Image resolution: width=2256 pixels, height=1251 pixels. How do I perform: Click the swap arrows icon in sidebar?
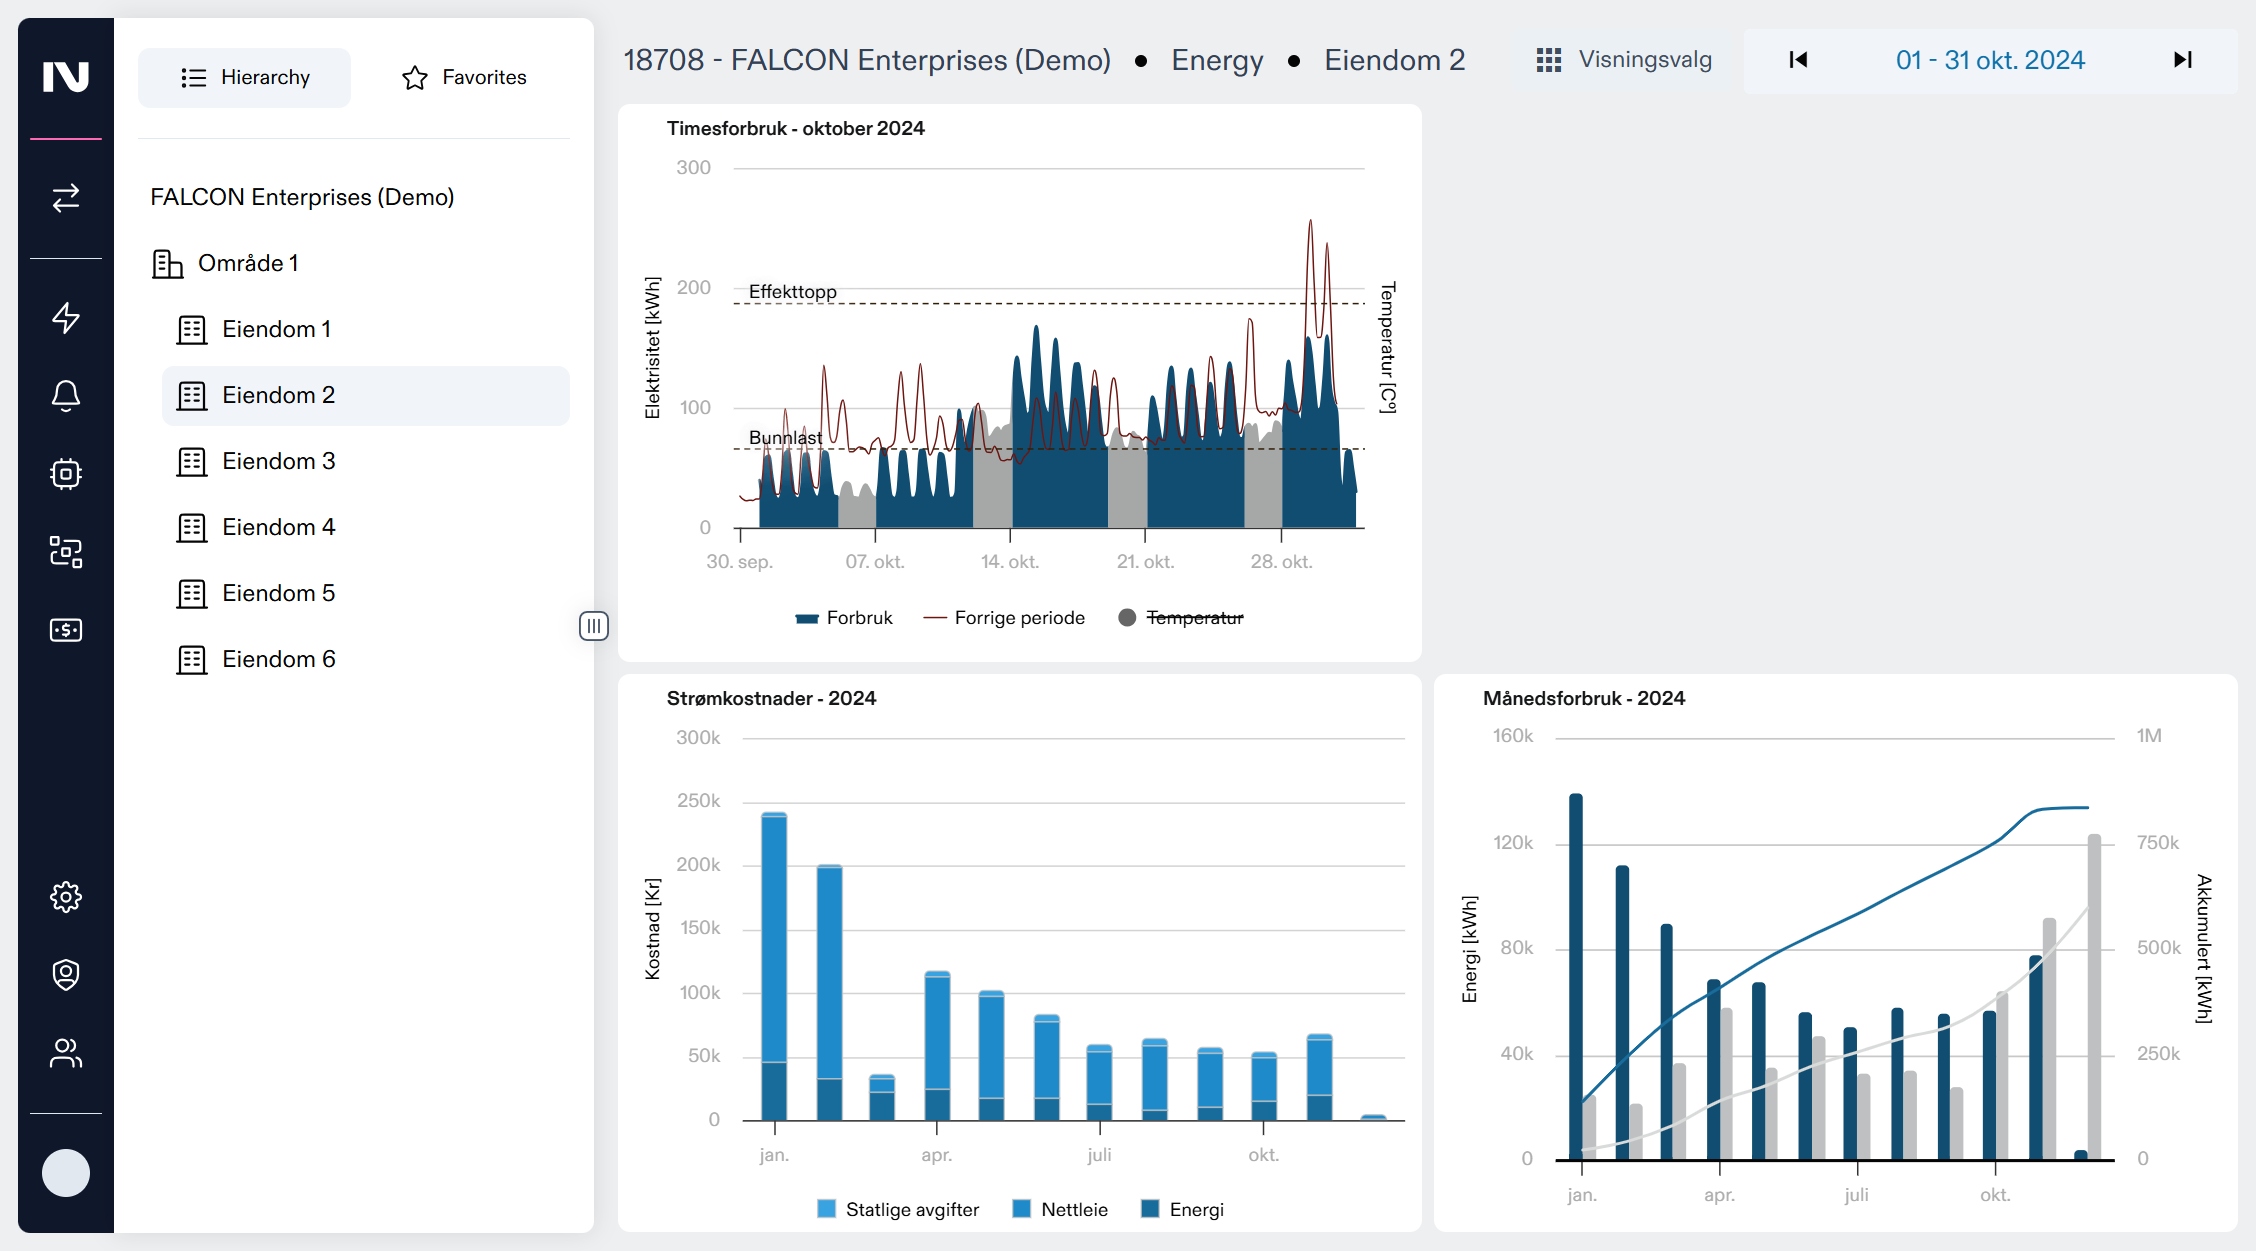point(66,198)
